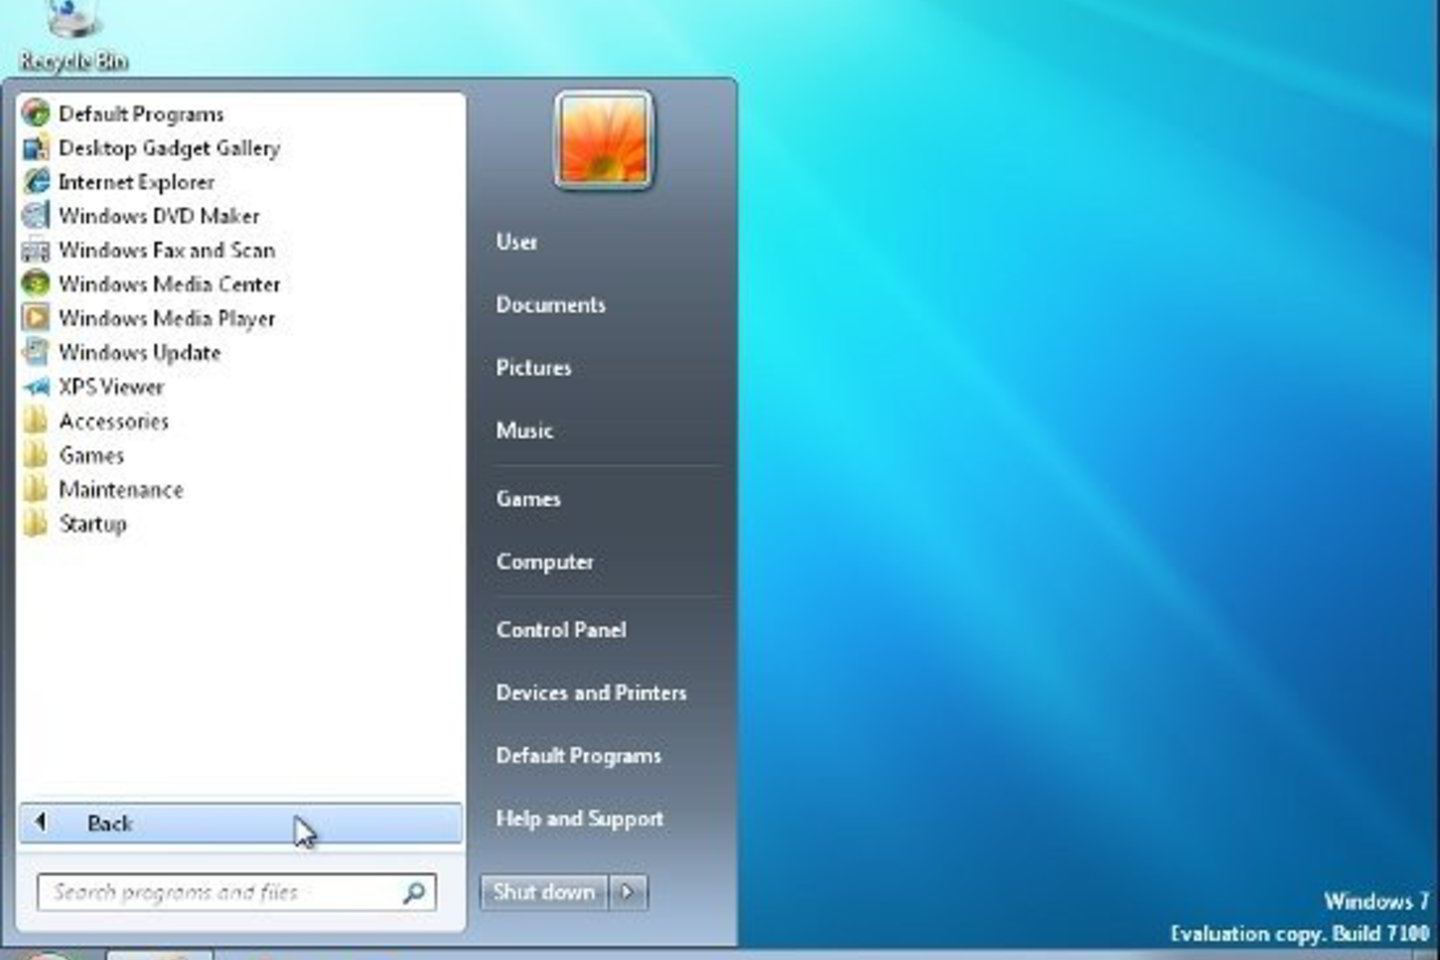The width and height of the screenshot is (1440, 960).
Task: Open Windows Update using its icon
Action: coord(36,352)
